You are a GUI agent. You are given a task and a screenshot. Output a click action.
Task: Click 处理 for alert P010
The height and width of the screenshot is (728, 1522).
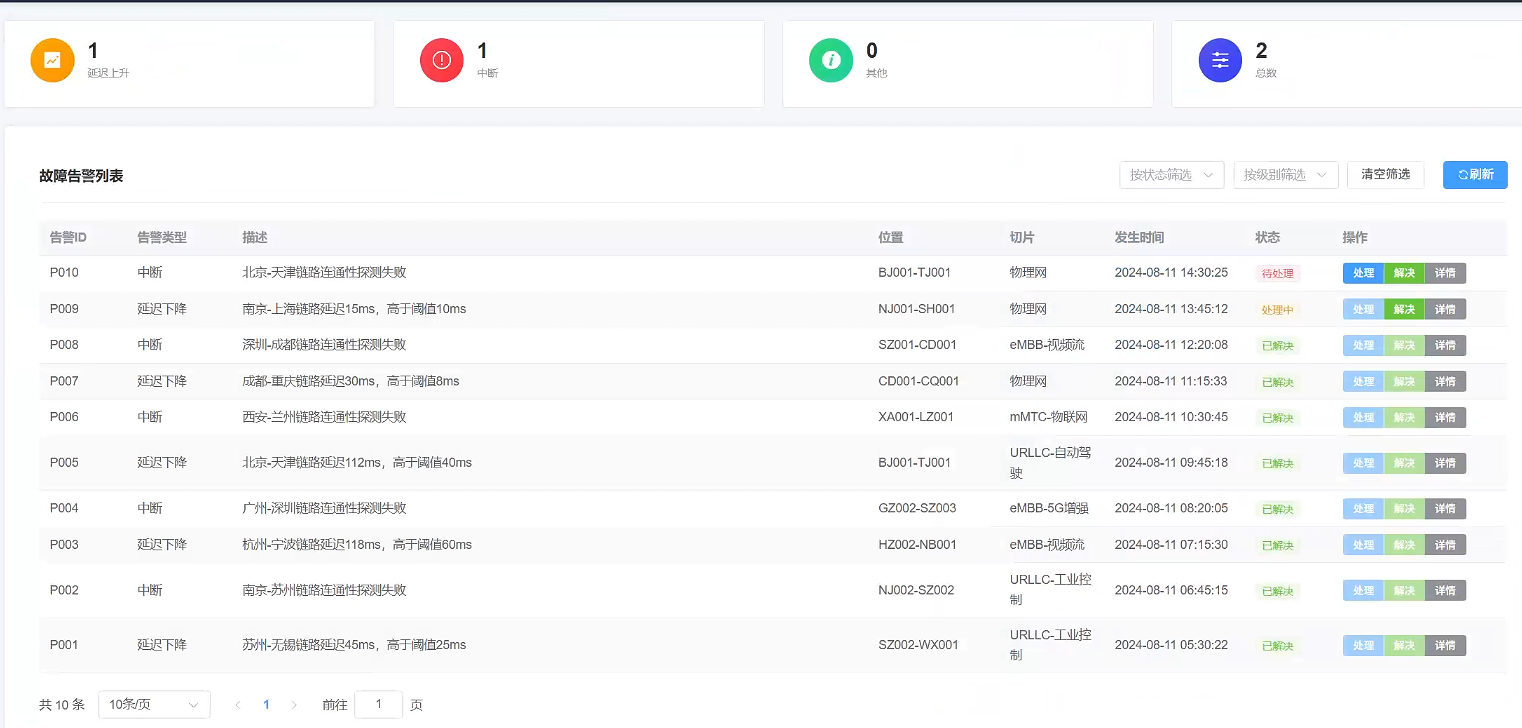tap(1363, 273)
